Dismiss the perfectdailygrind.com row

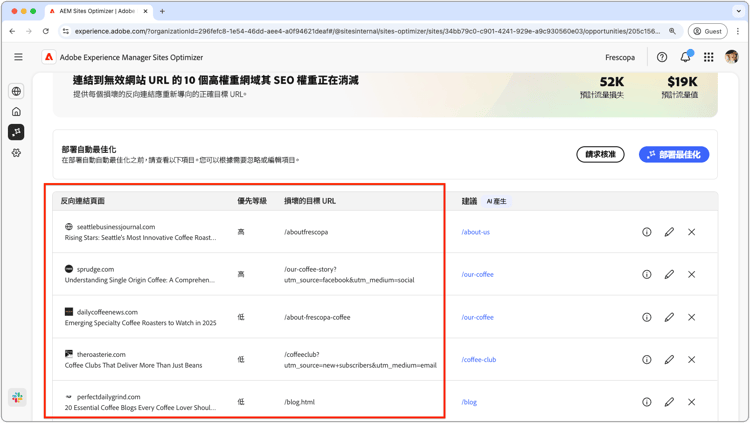point(692,402)
